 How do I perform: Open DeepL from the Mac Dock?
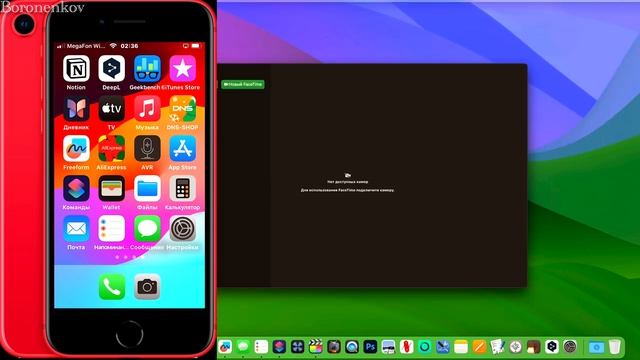coord(552,347)
